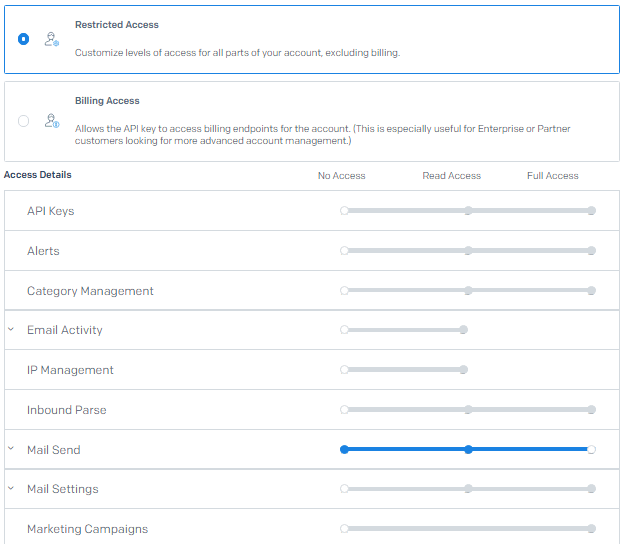Select the Billing Access radio button
The height and width of the screenshot is (544, 623).
point(23,121)
